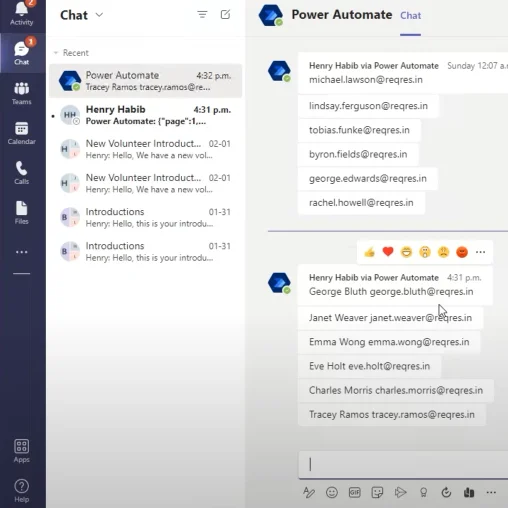This screenshot has width=508, height=508.
Task: Expand the Chat header dropdown
Action: point(99,15)
